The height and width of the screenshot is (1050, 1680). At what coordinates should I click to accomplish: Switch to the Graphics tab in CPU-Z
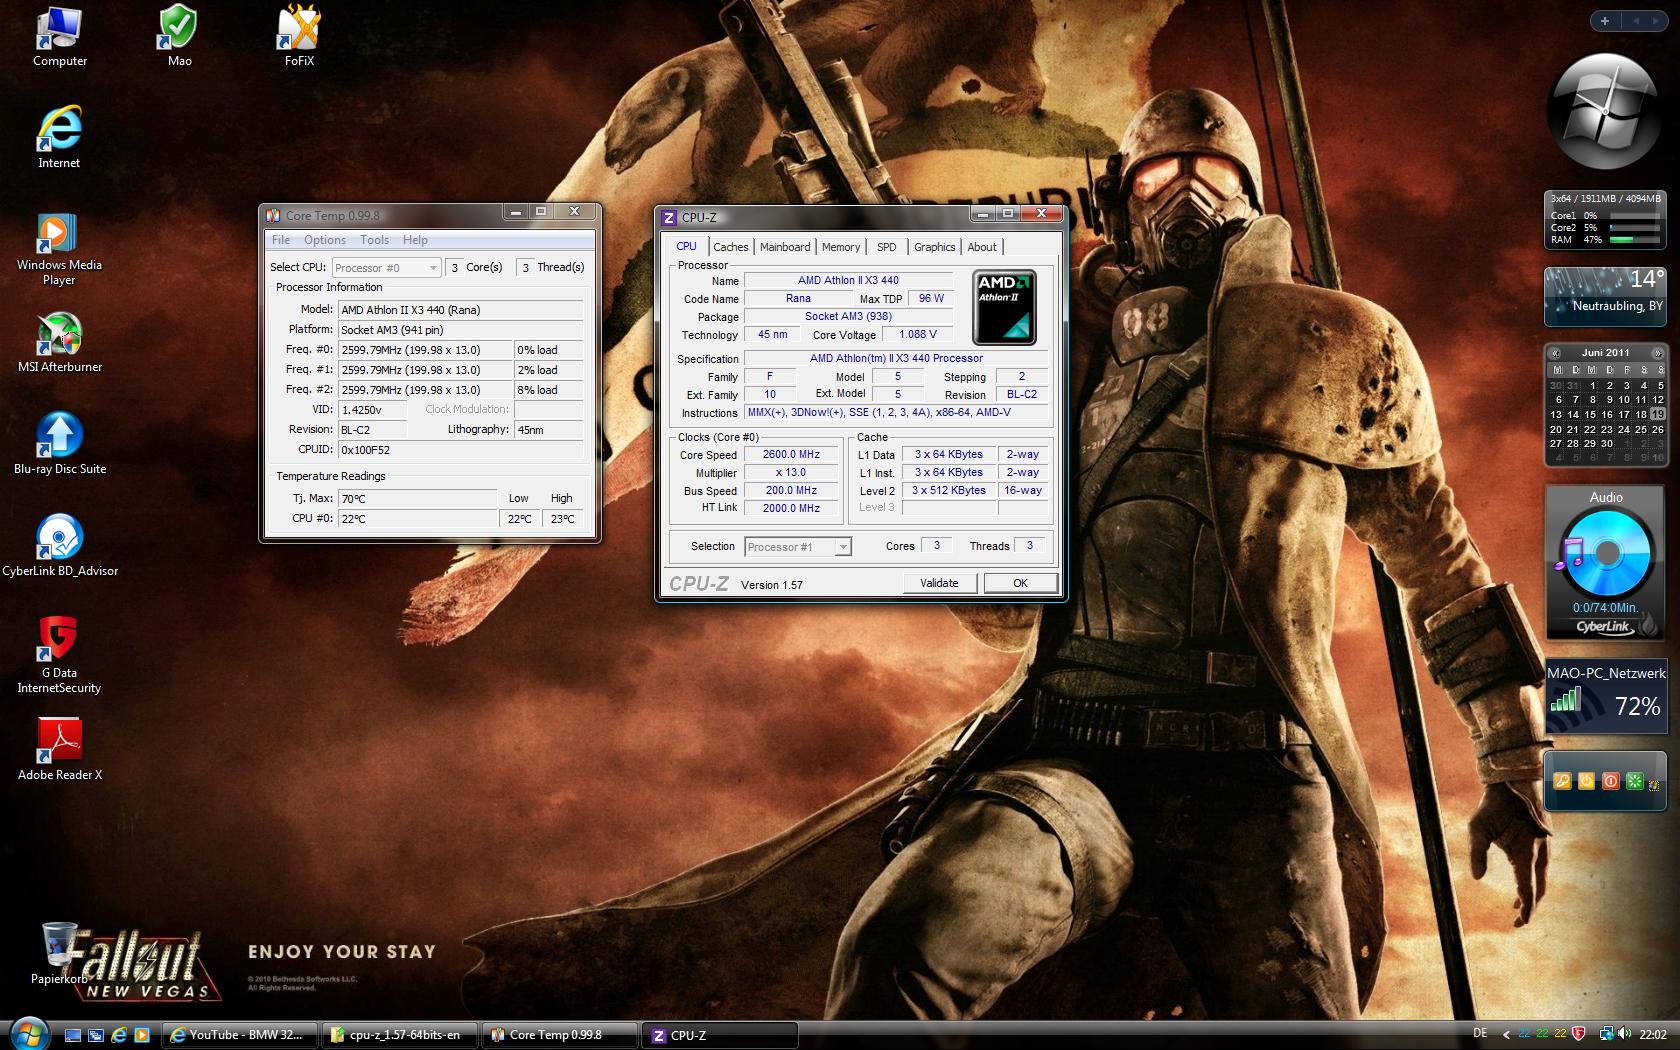[x=935, y=247]
